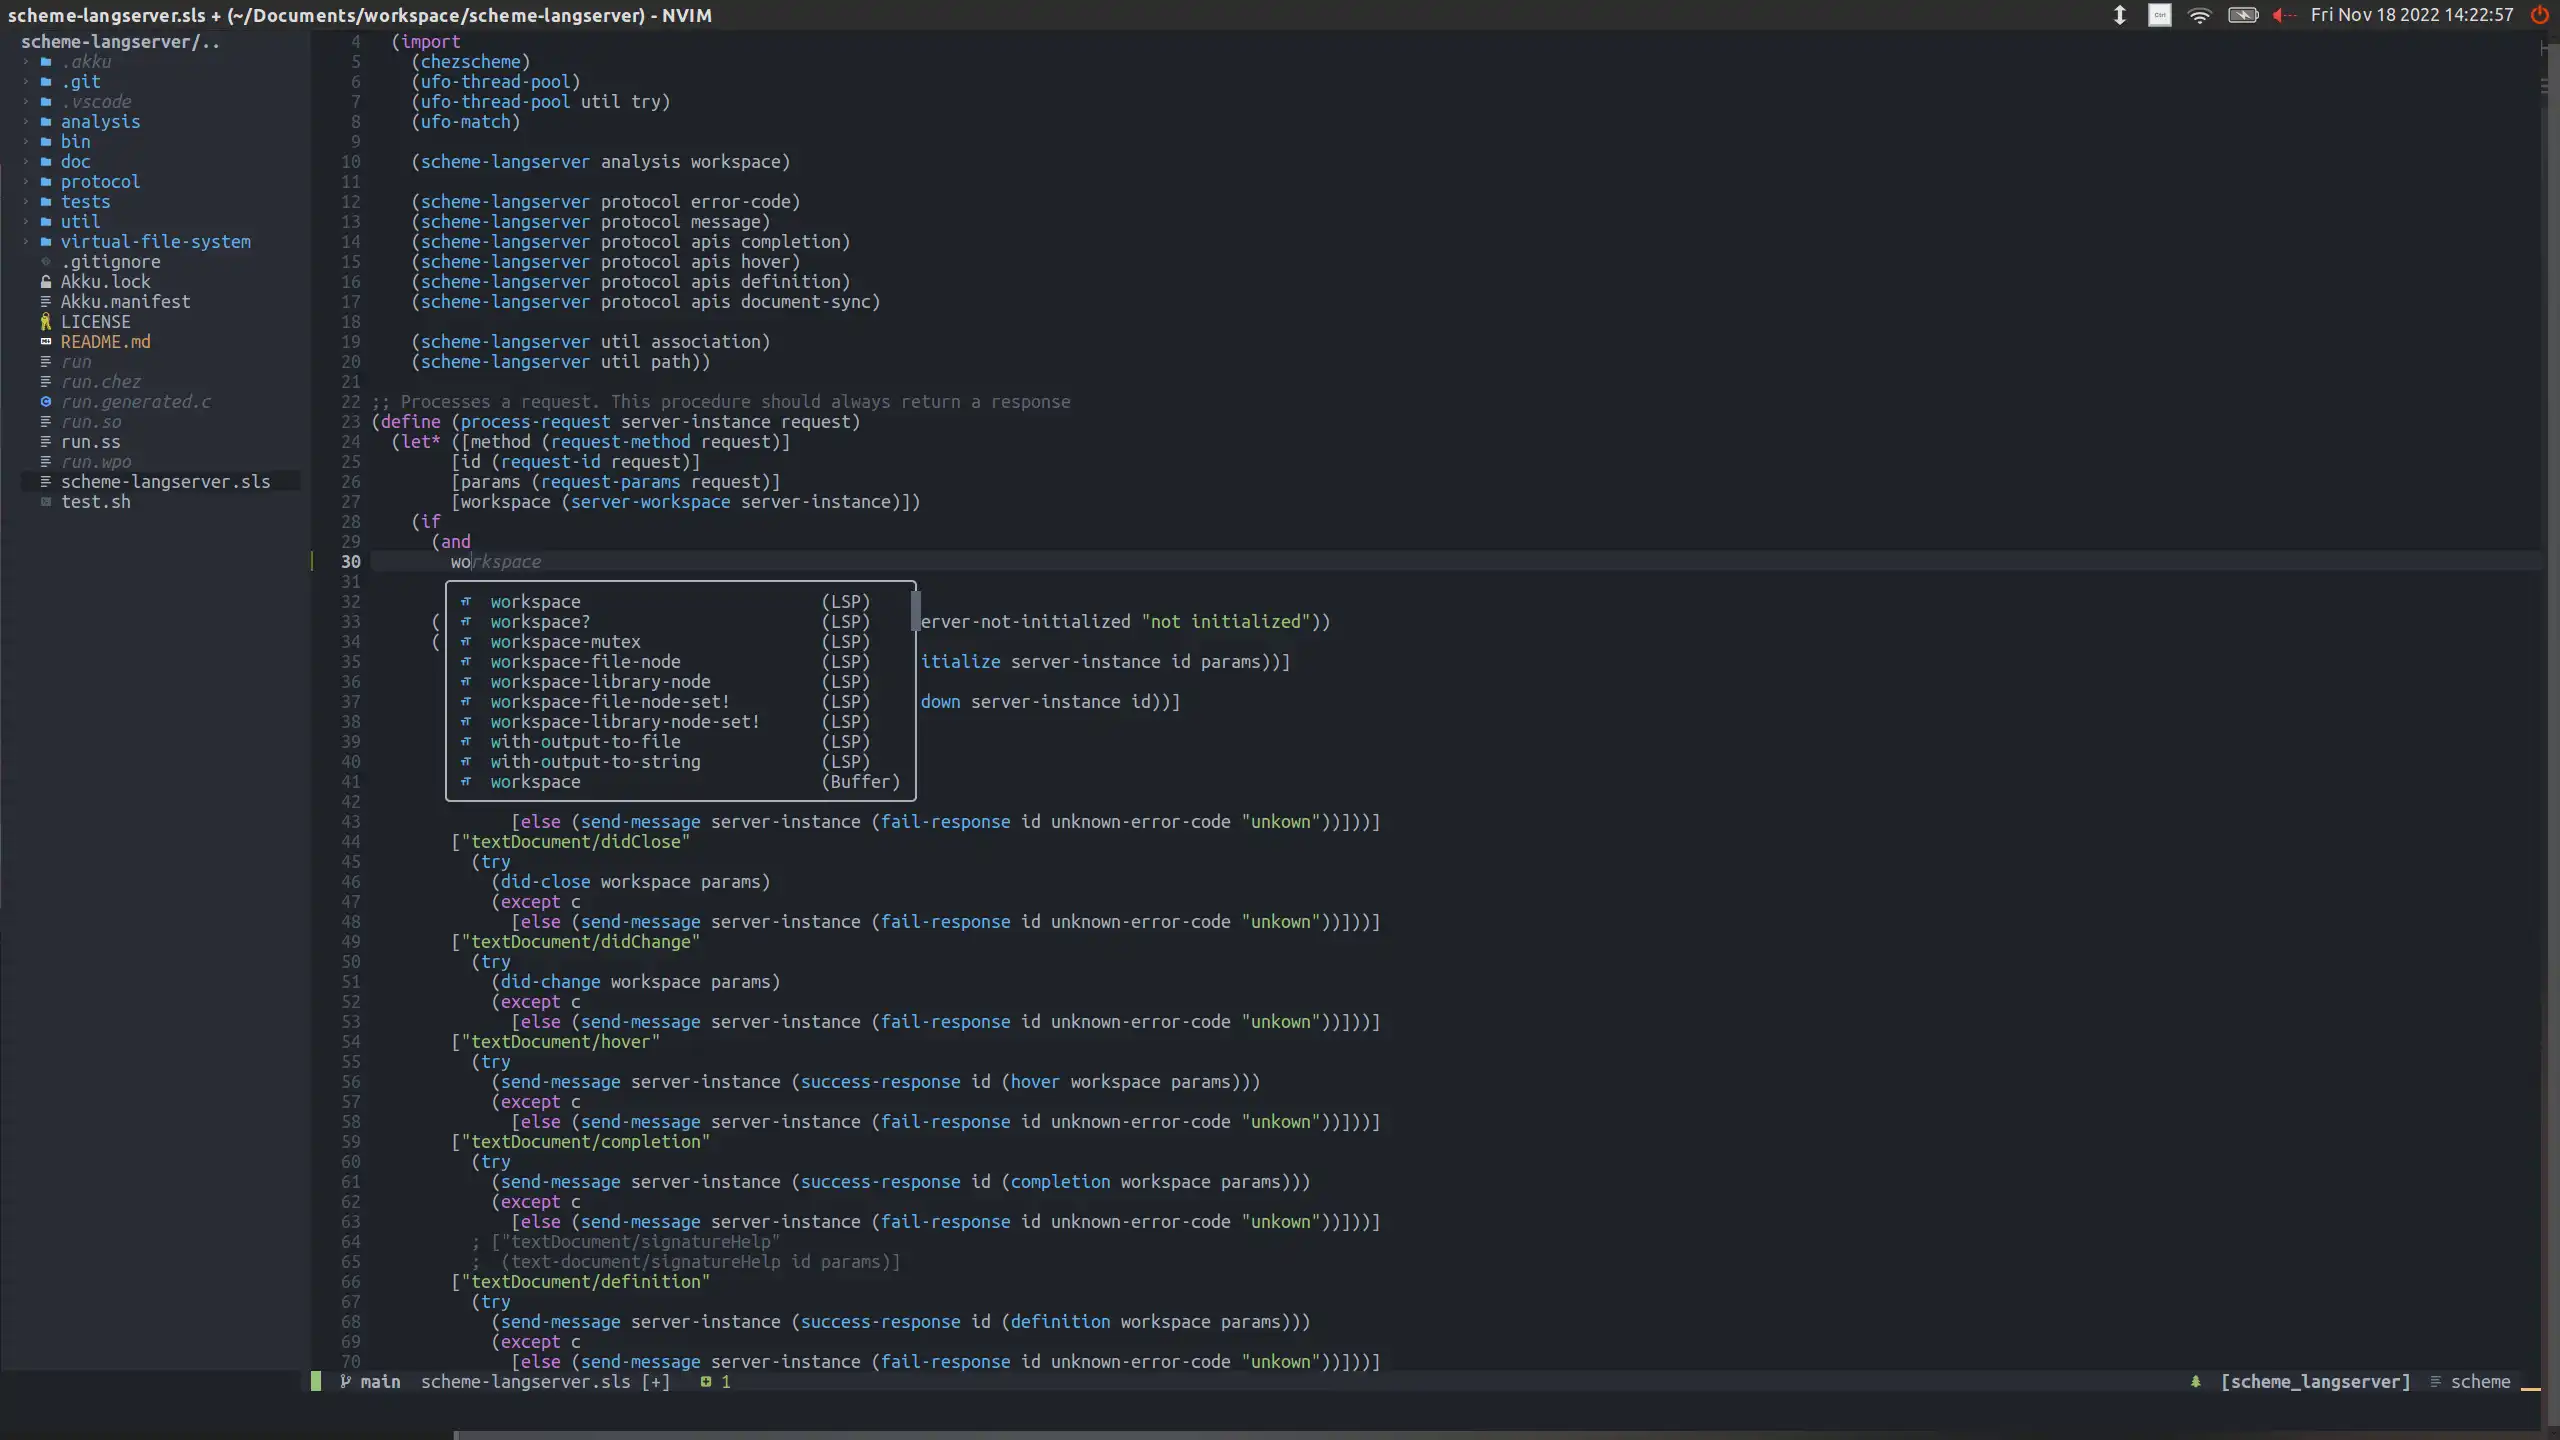The image size is (2560, 1440).
Task: Click the LICENSE file key icon
Action: point(45,322)
